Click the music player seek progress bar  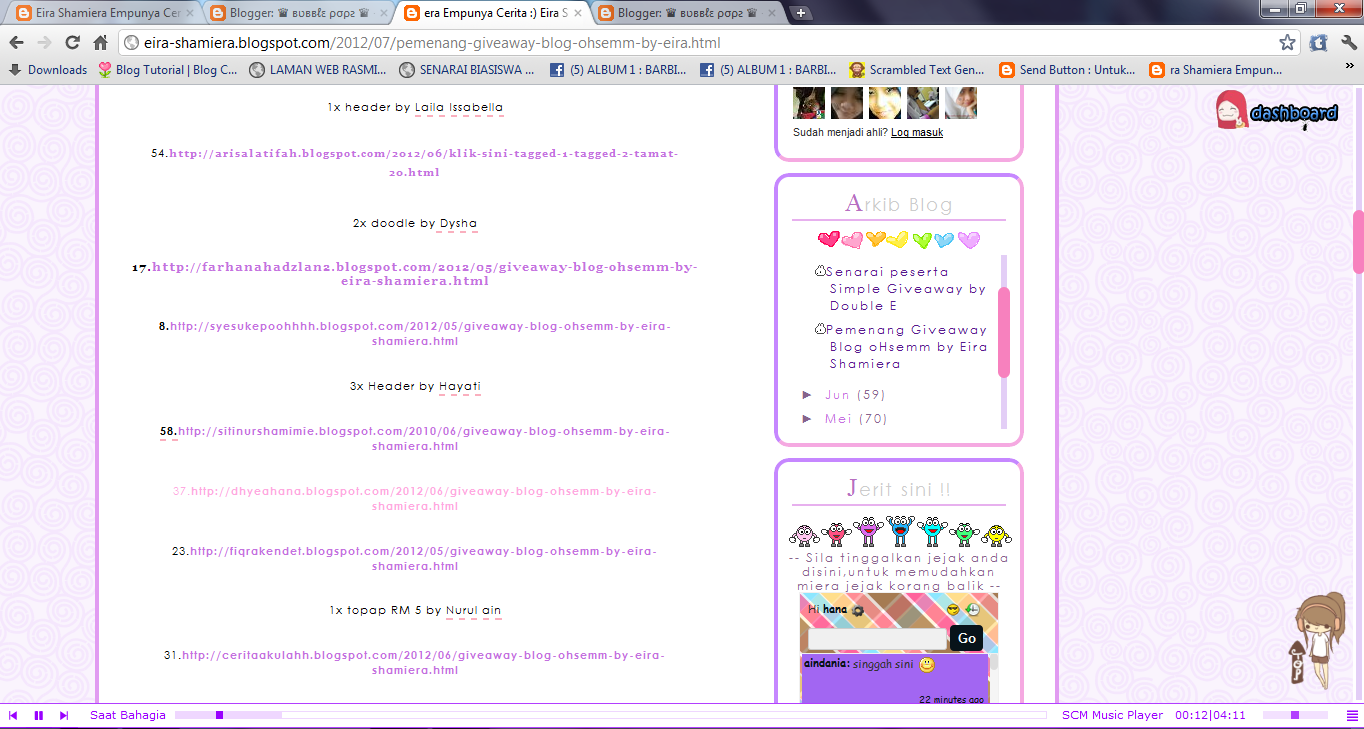[x=610, y=715]
